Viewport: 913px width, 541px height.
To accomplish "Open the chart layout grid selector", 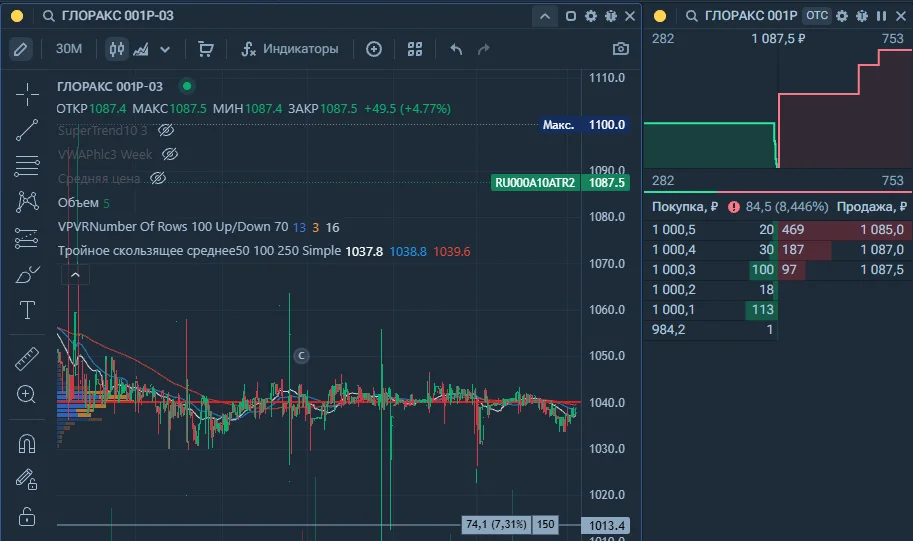I will coord(415,49).
